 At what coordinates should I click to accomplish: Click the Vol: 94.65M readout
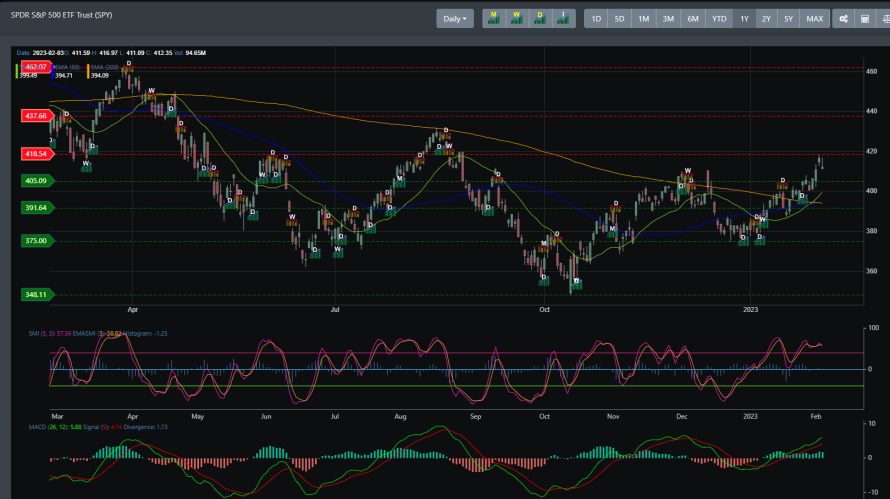pos(190,53)
